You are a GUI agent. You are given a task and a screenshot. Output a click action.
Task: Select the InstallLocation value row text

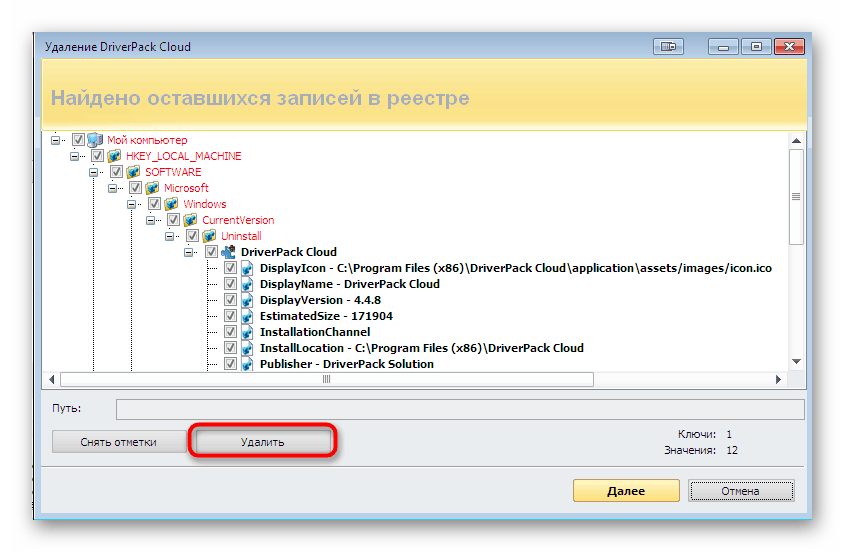coord(421,348)
